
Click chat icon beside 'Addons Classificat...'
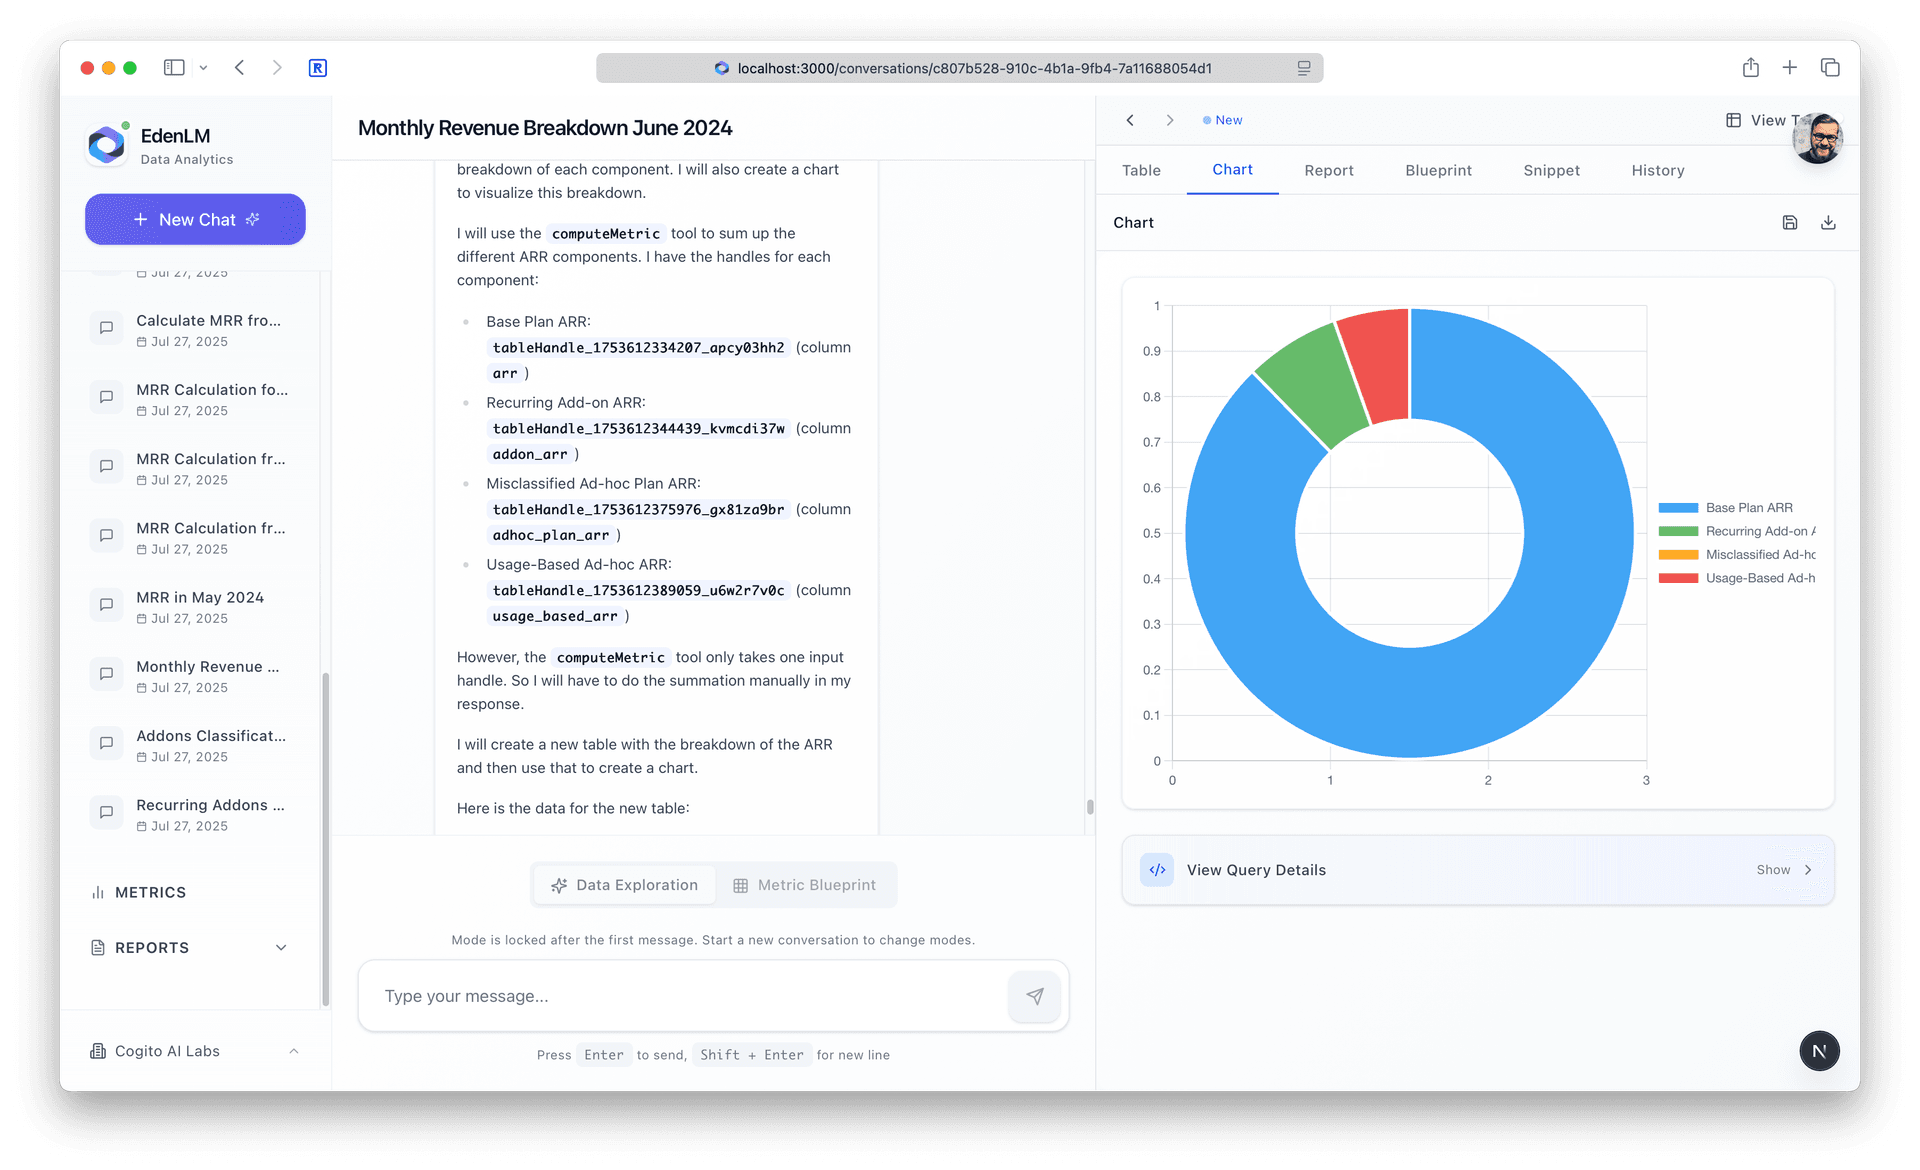(x=106, y=742)
